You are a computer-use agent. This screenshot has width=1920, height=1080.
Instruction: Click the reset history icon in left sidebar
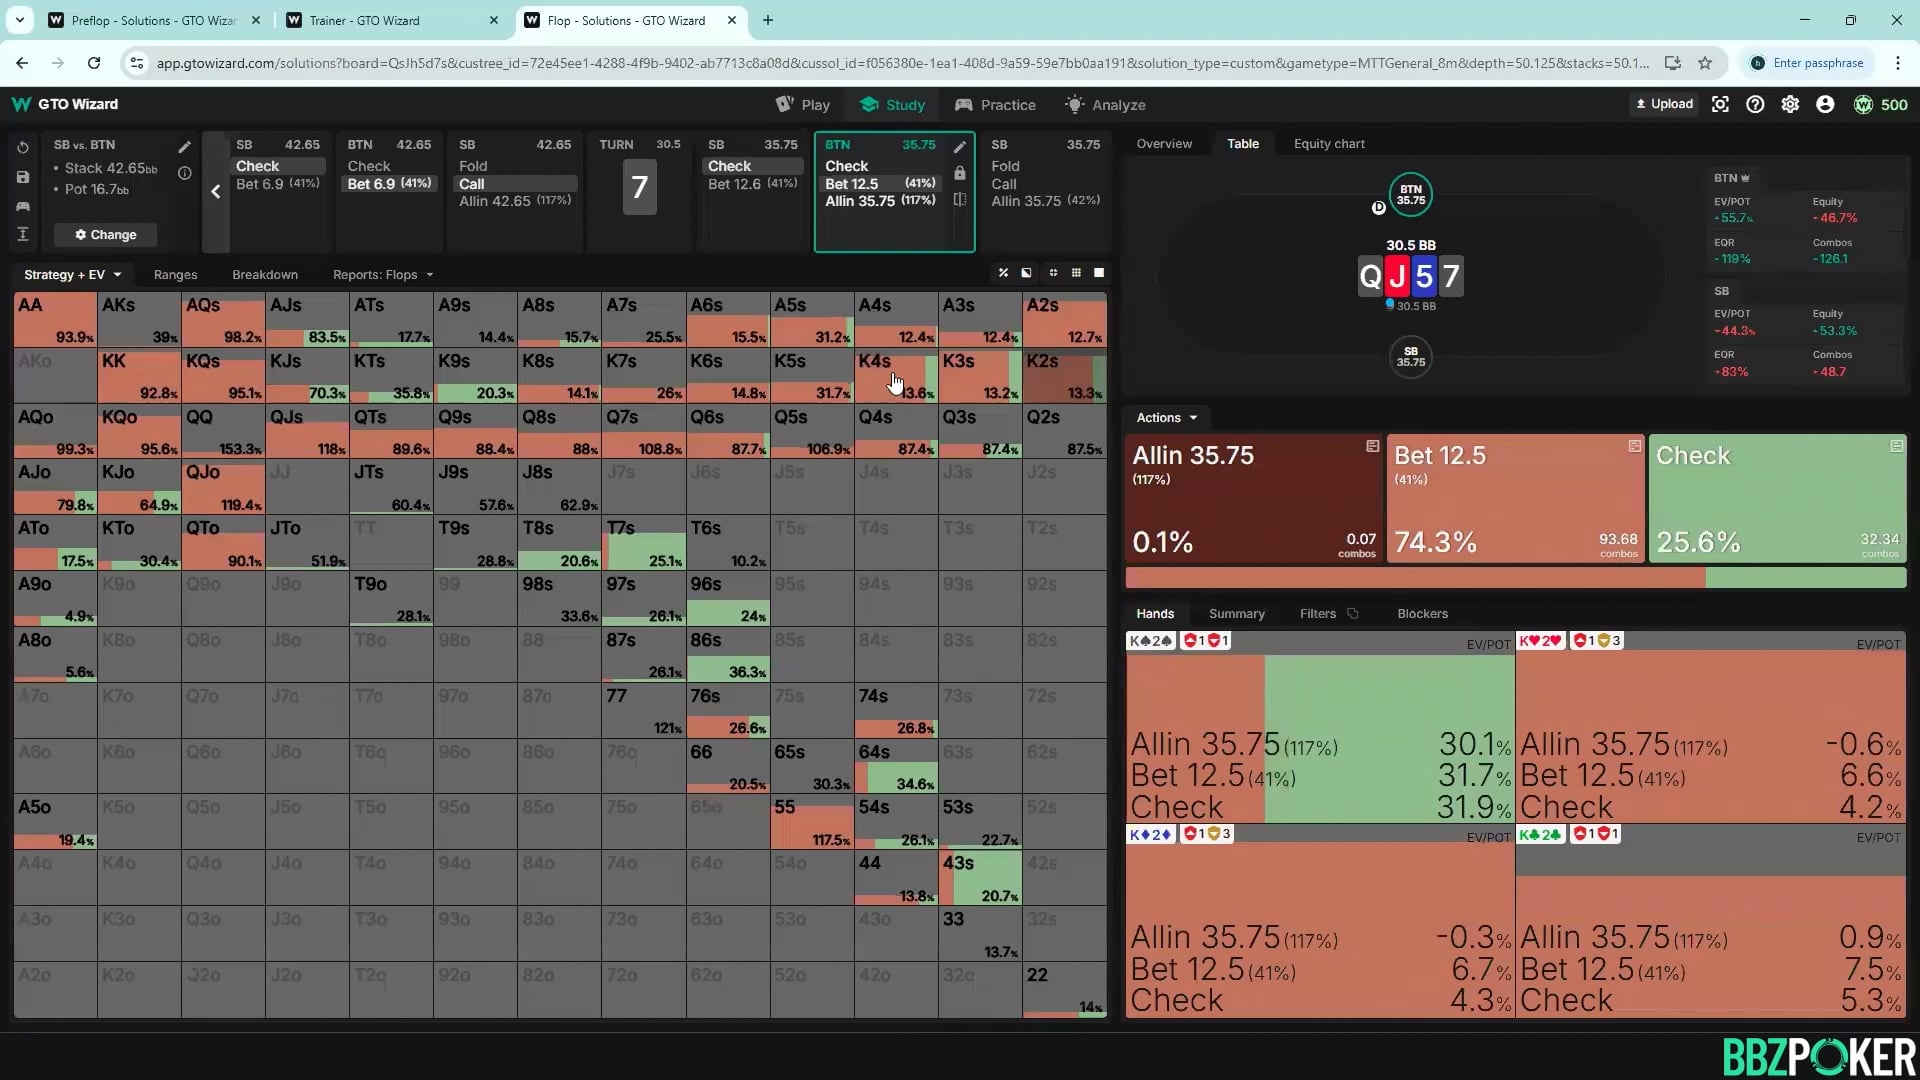coord(23,146)
